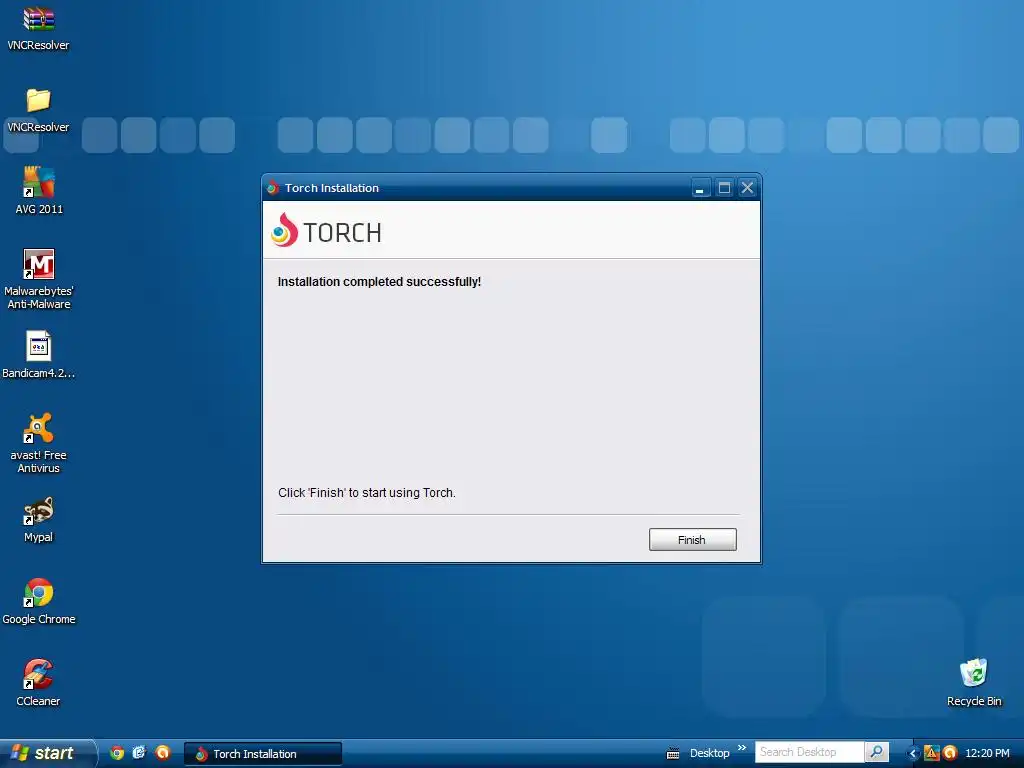Maximize the Torch Installation window
Screen dimensions: 1024x768
(724, 188)
